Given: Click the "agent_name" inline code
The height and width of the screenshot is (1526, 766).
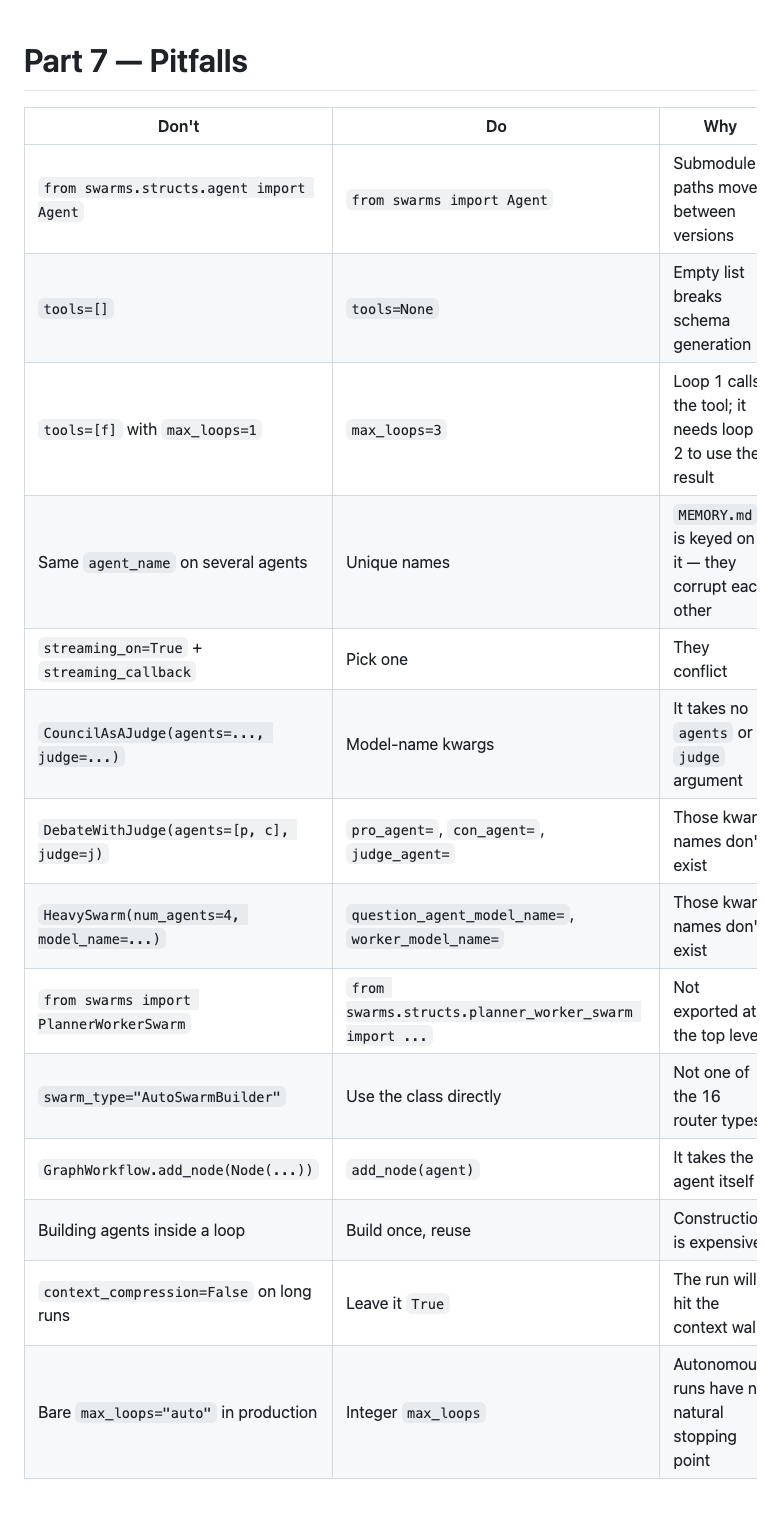Looking at the screenshot, I should 129,563.
